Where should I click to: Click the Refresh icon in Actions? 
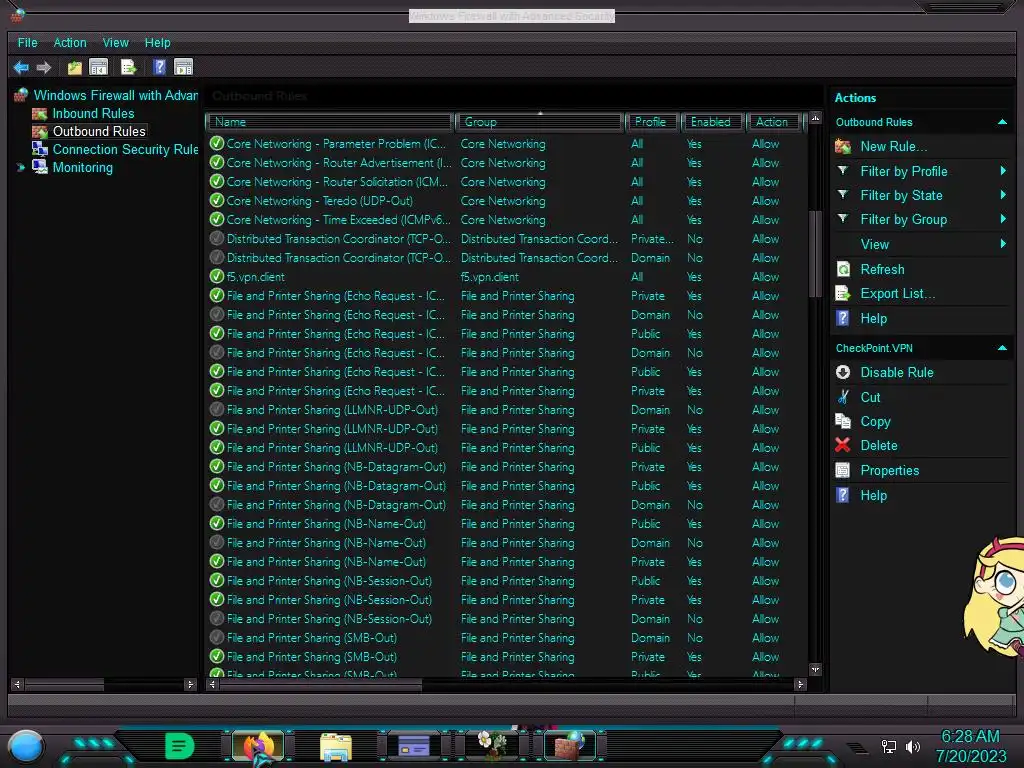843,269
